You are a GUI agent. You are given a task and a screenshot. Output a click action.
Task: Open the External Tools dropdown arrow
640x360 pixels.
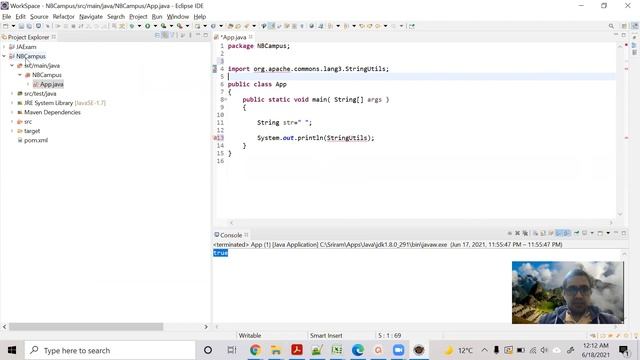click(187, 26)
